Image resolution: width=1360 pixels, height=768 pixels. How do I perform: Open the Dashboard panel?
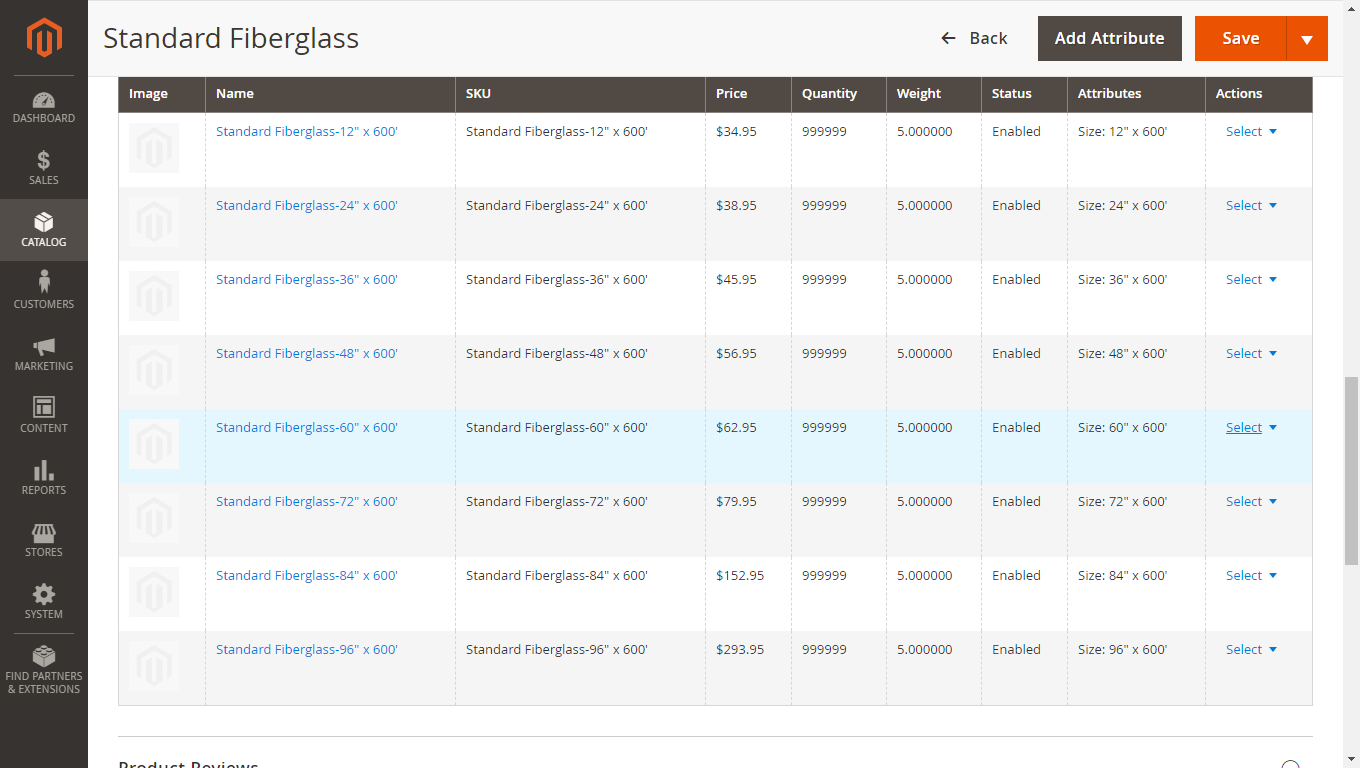point(44,107)
